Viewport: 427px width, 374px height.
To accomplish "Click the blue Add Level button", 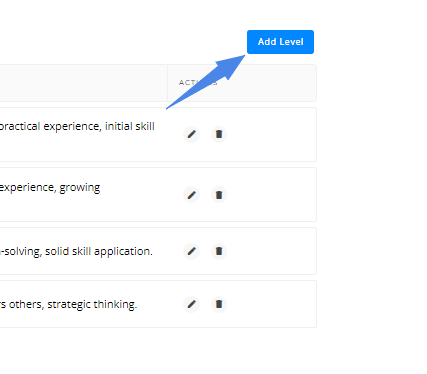I will pyautogui.click(x=280, y=42).
